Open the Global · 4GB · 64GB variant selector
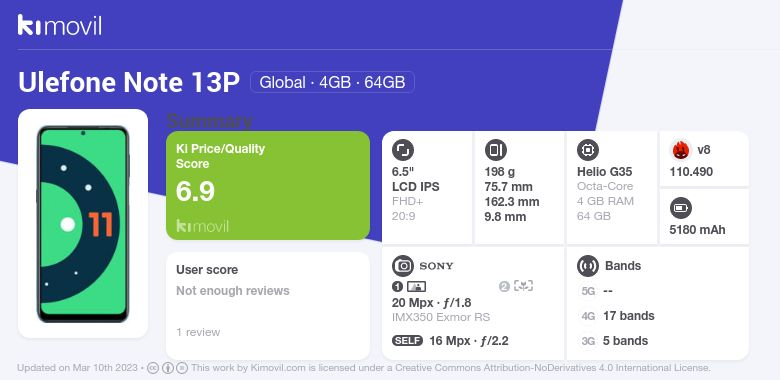Viewport: 780px width, 380px height. (332, 82)
